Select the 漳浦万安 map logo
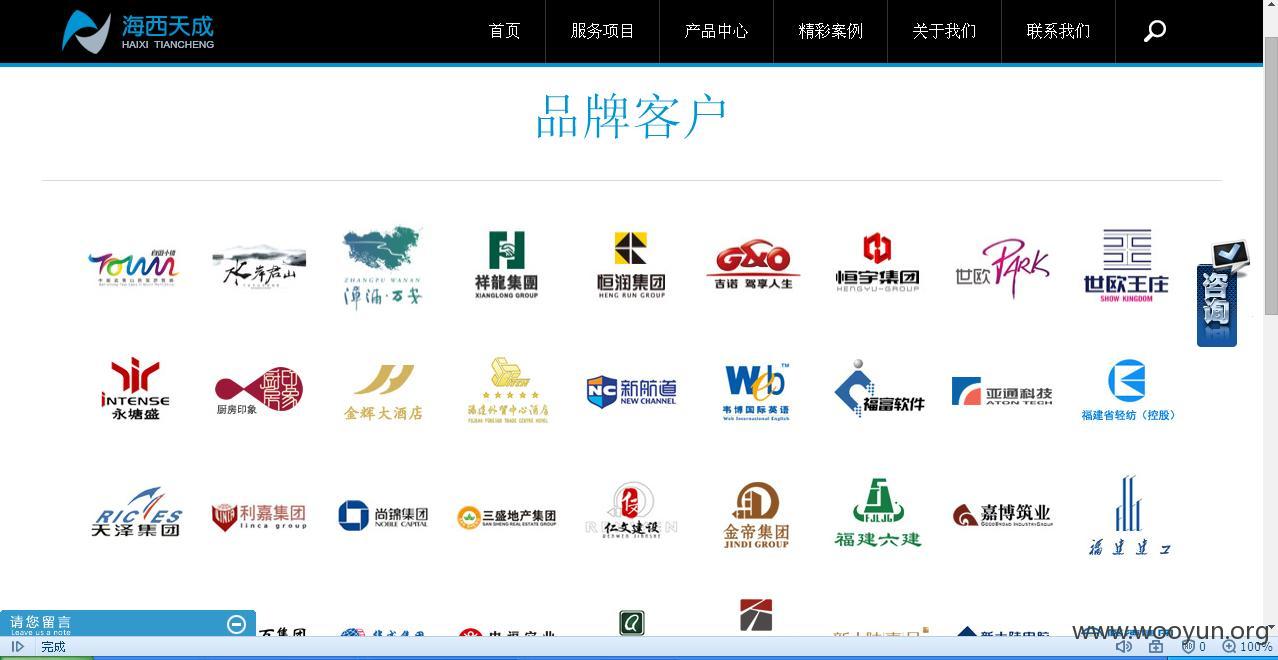This screenshot has width=1278, height=660. (x=382, y=267)
